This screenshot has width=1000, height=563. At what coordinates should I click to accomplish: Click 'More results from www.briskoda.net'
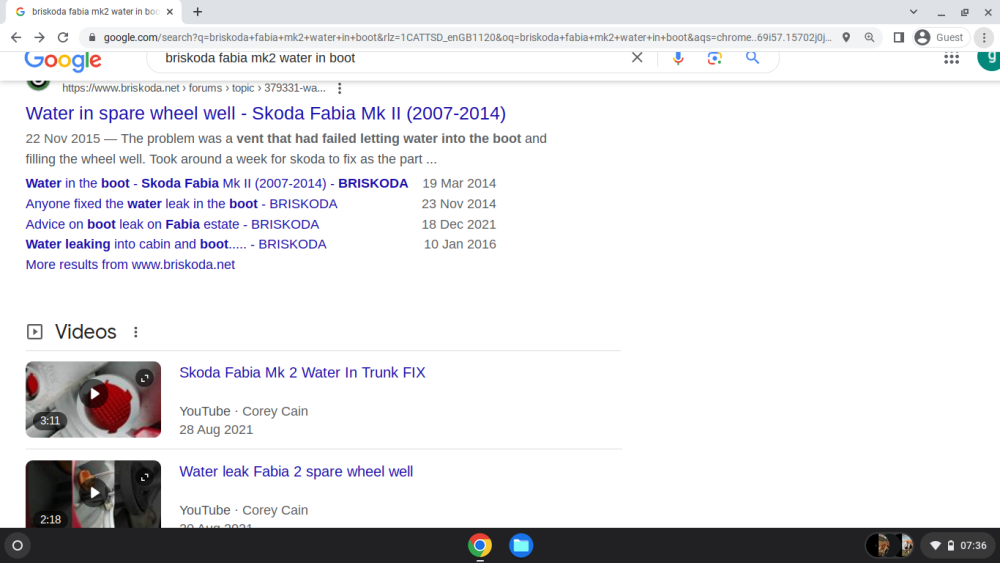130,265
